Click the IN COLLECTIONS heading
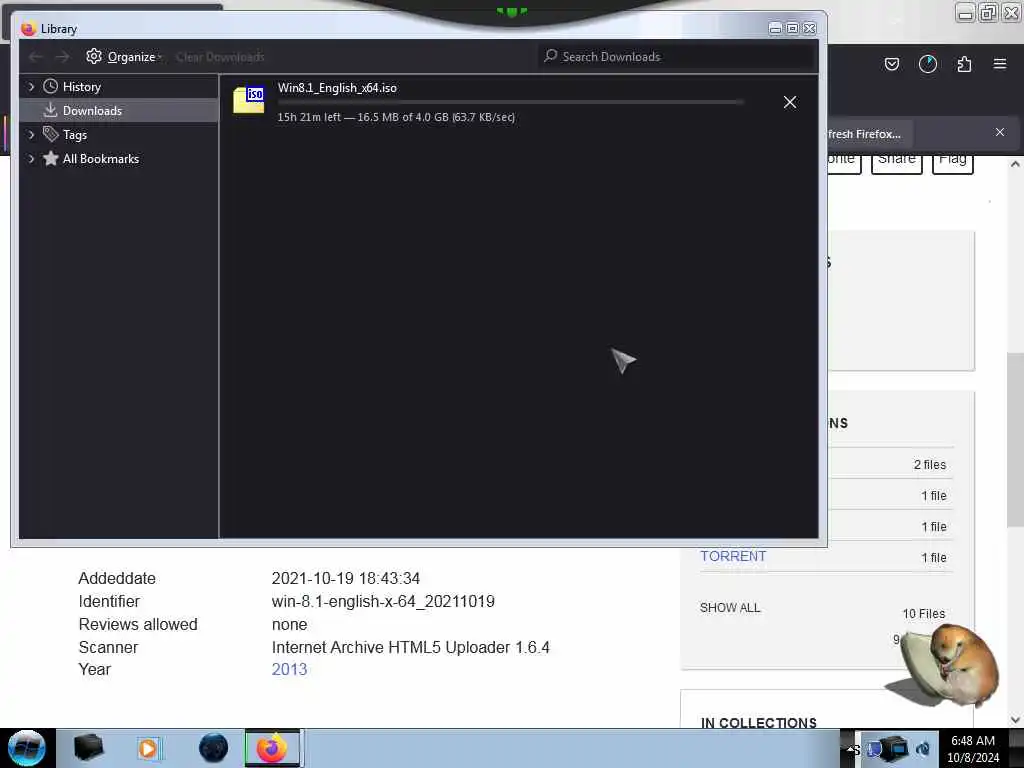 (758, 723)
